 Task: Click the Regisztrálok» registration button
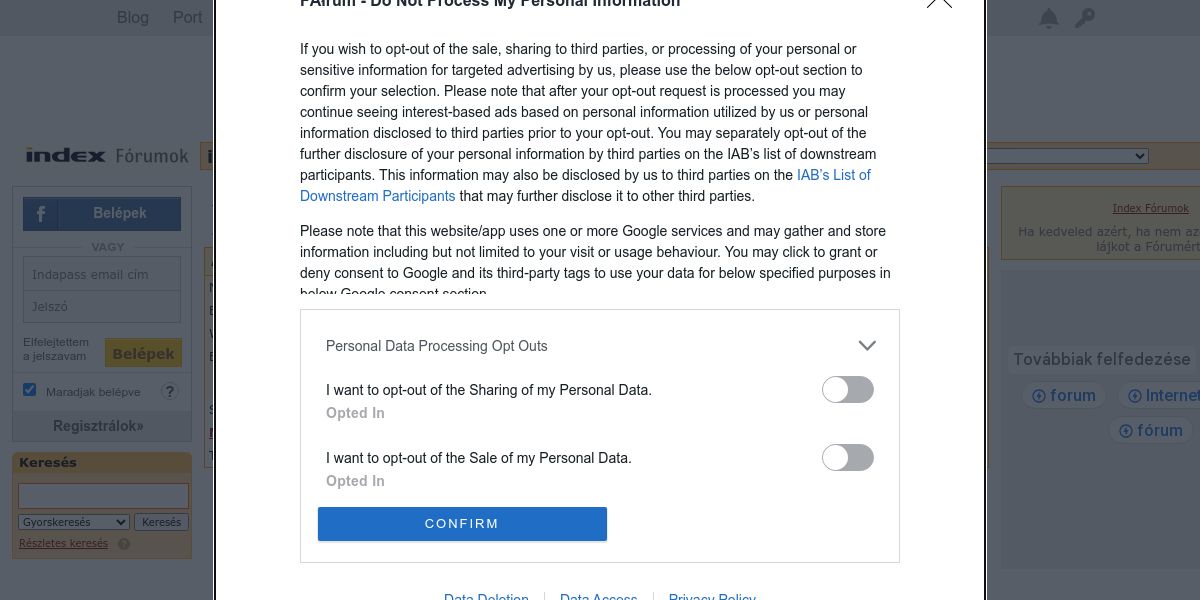(x=98, y=426)
